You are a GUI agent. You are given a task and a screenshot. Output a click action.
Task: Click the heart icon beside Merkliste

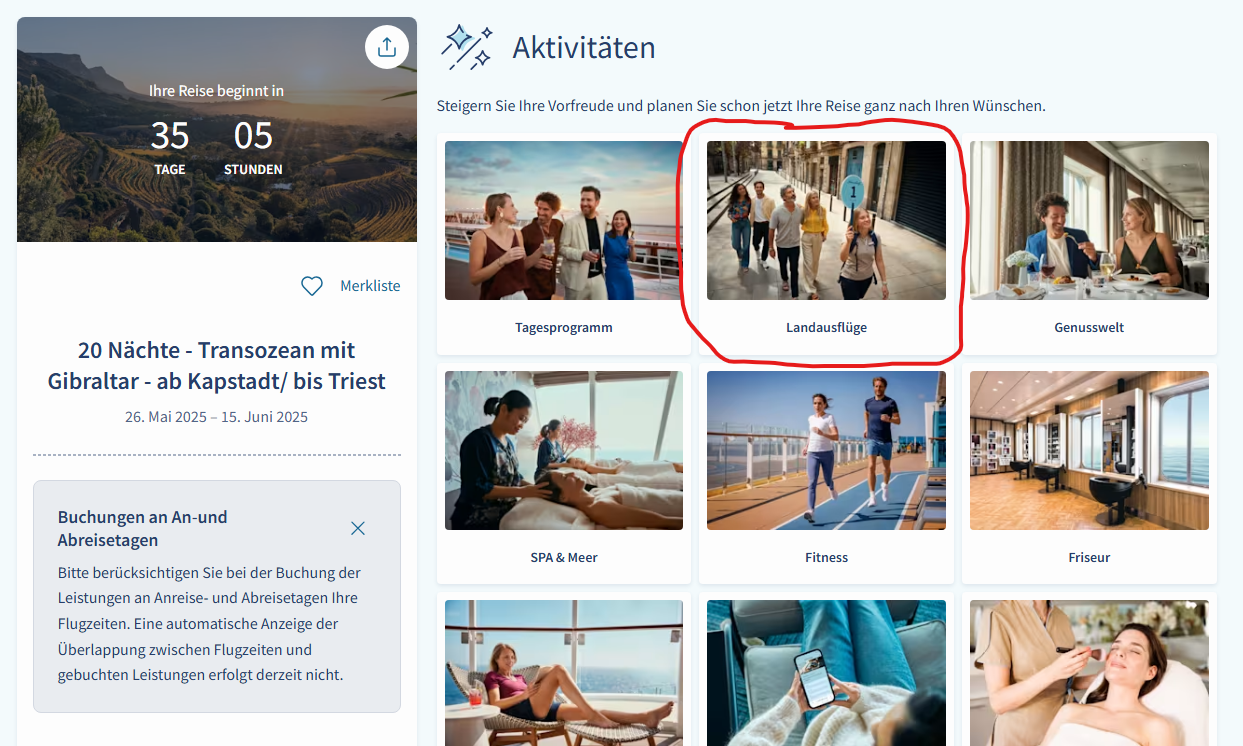coord(312,286)
